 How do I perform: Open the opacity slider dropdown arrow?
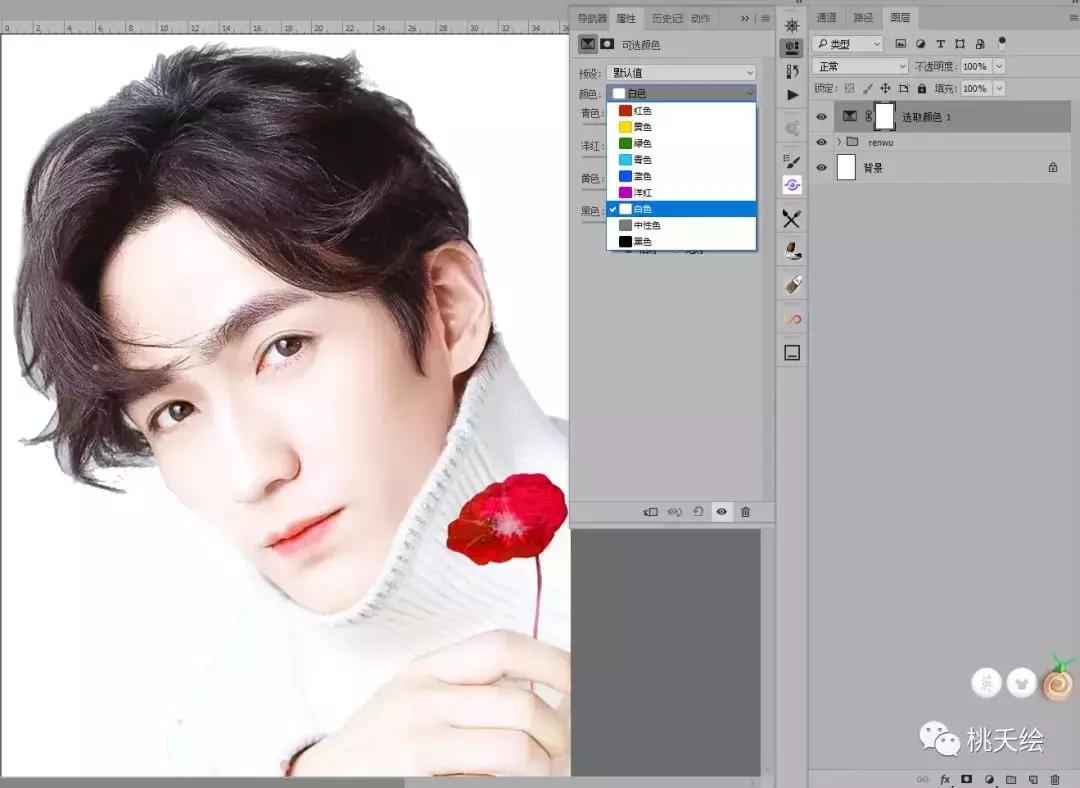click(999, 66)
